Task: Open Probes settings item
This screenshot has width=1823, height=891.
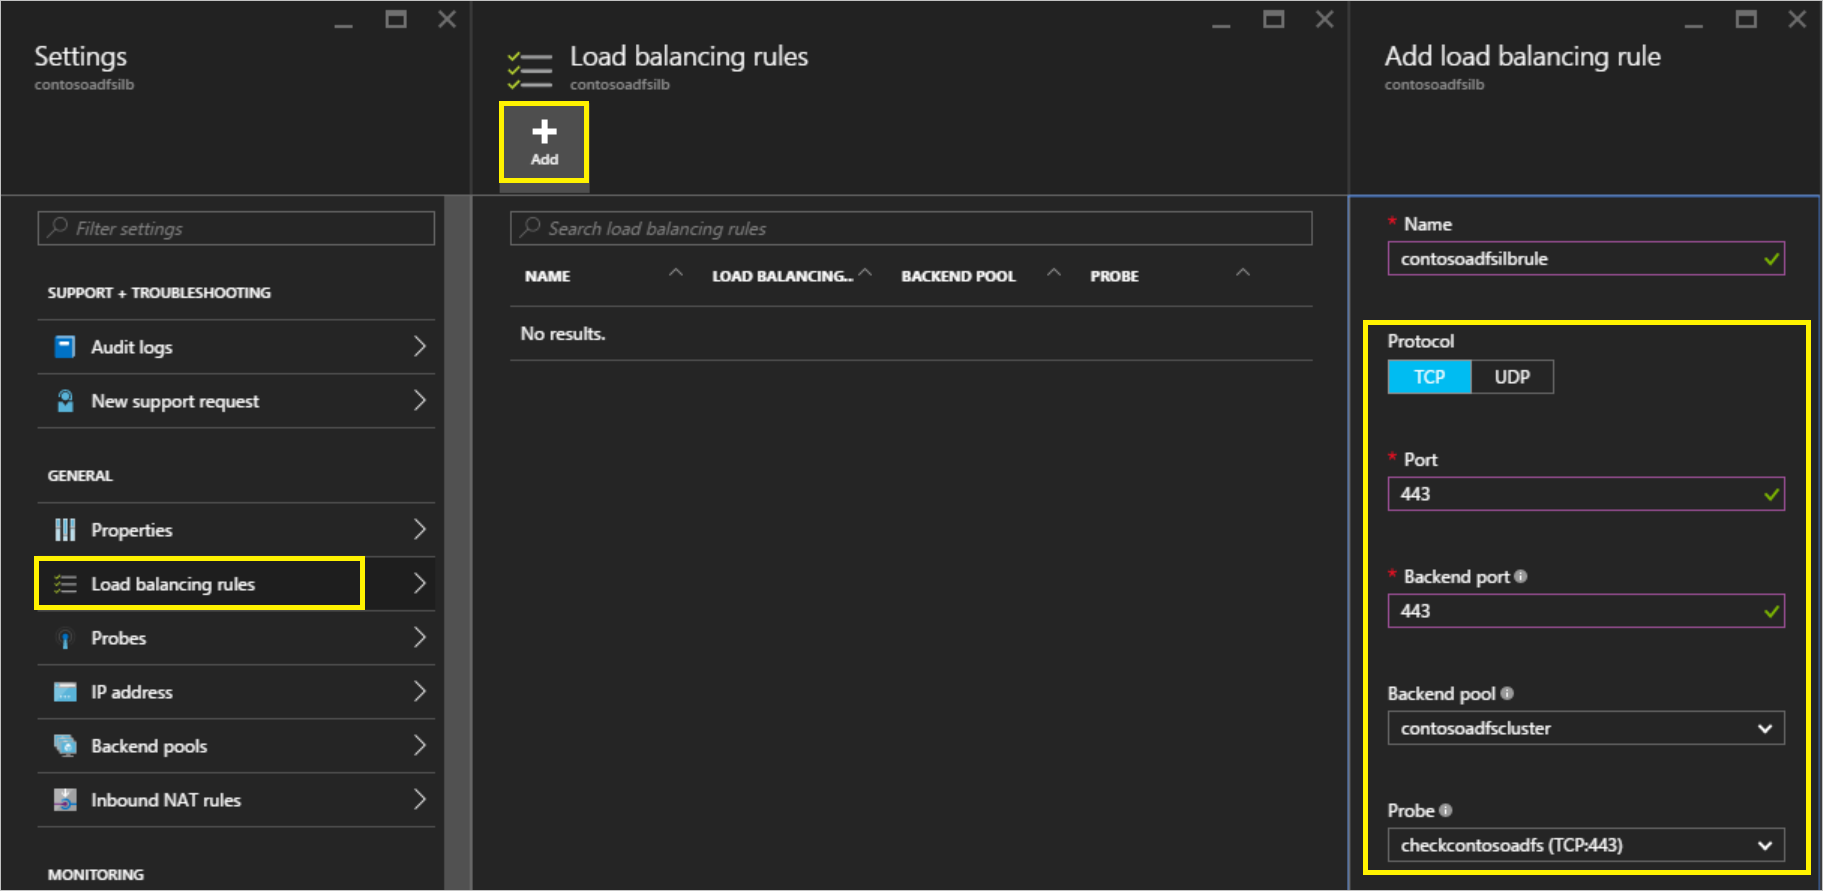Action: coord(236,638)
